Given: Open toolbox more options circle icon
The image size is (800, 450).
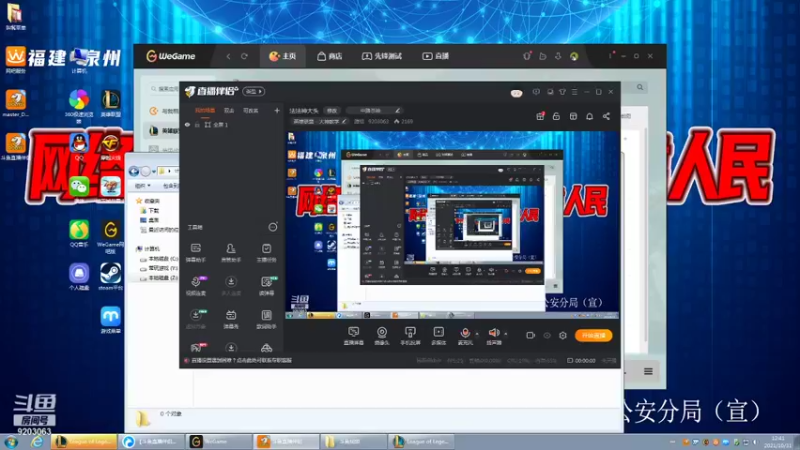Looking at the screenshot, I should tap(273, 227).
